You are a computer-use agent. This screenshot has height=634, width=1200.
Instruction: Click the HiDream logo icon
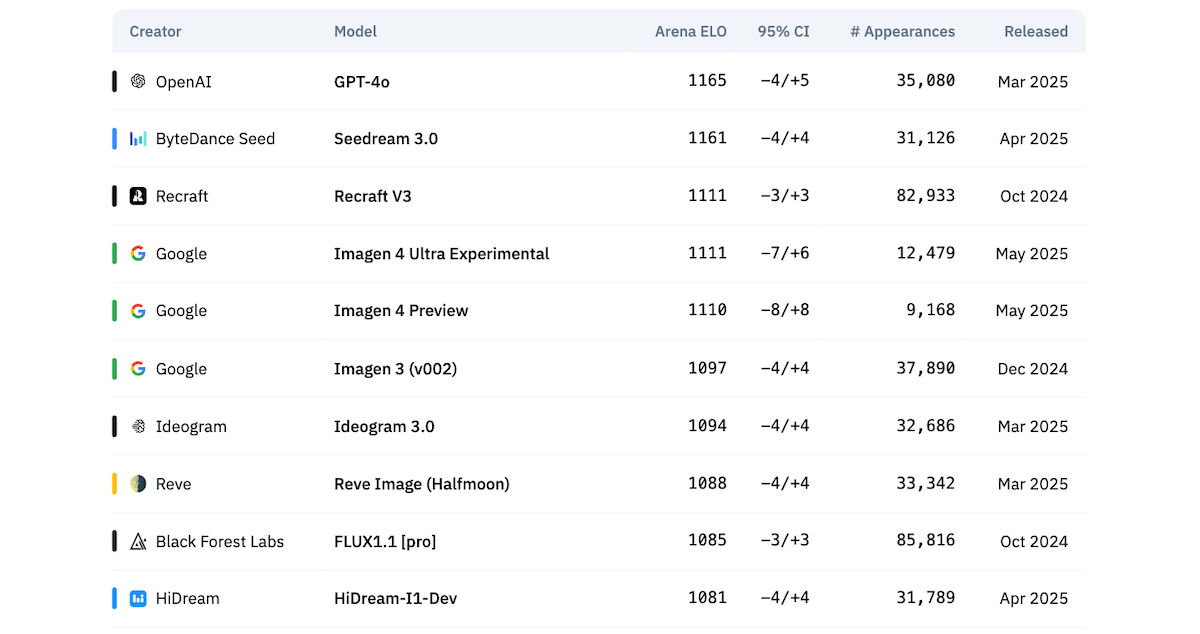point(138,599)
